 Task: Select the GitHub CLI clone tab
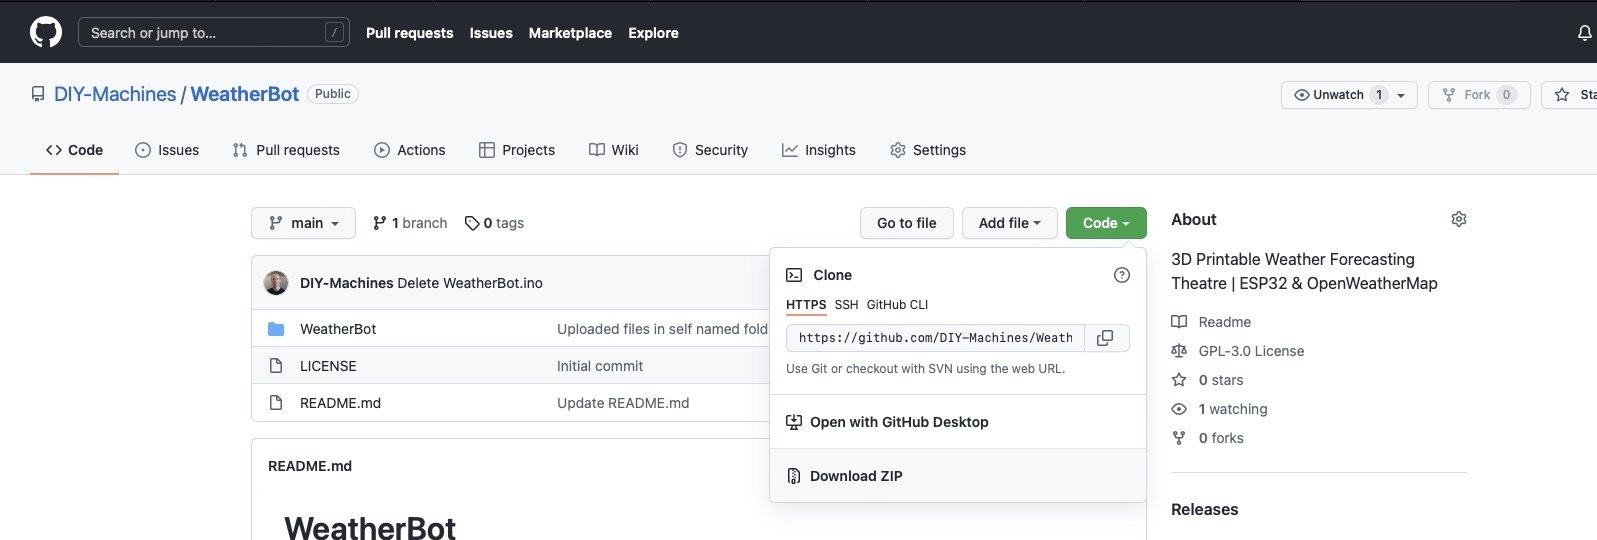click(897, 305)
